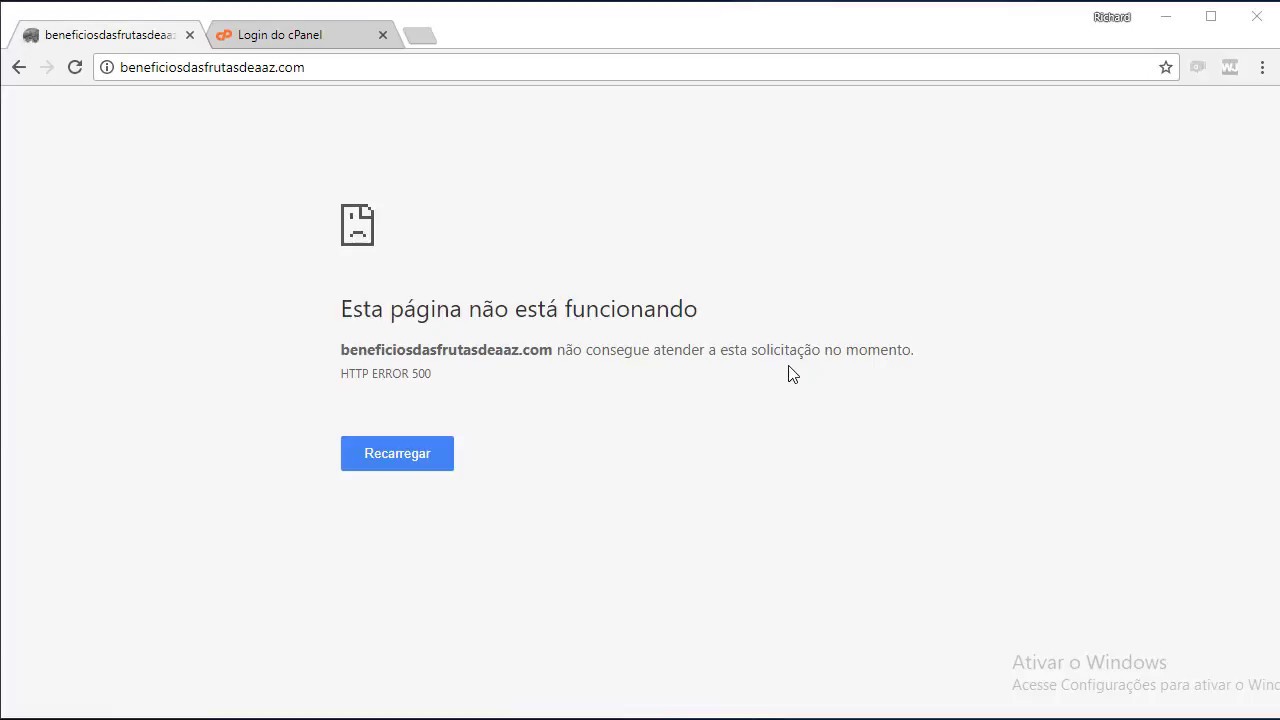Click favicon of the first tab

click(x=31, y=35)
